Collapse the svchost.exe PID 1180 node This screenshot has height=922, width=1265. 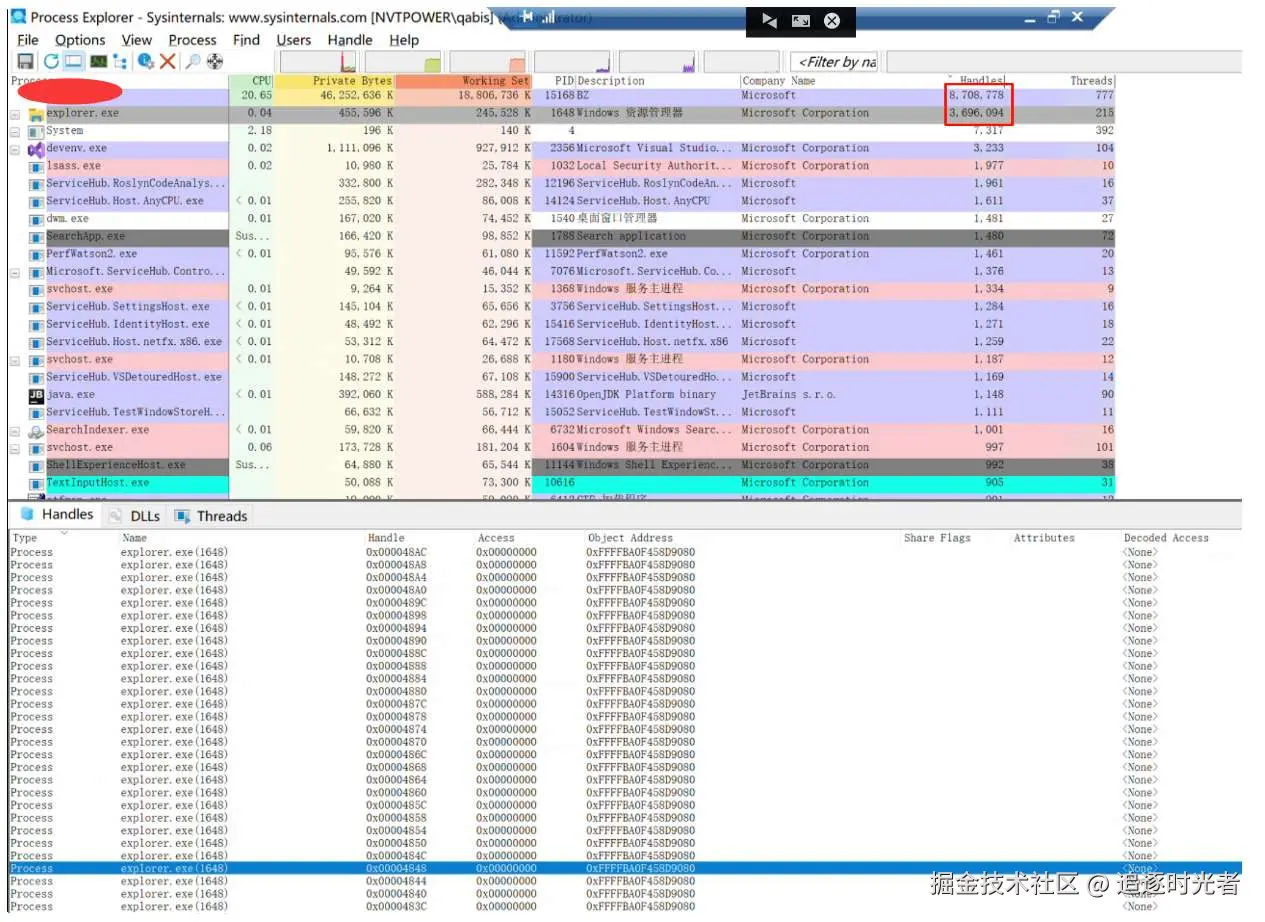[x=15, y=360]
